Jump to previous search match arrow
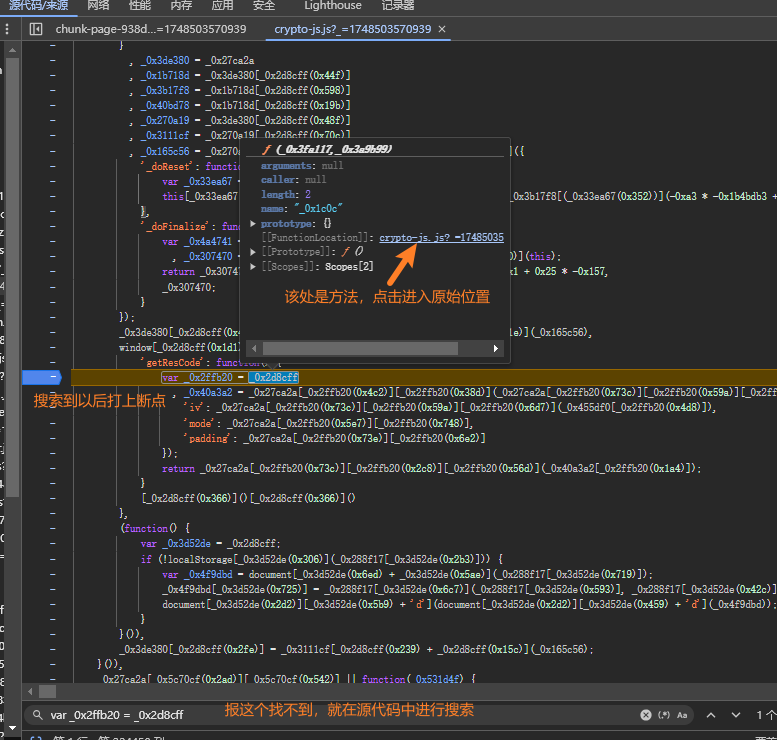The image size is (777, 740). [711, 715]
